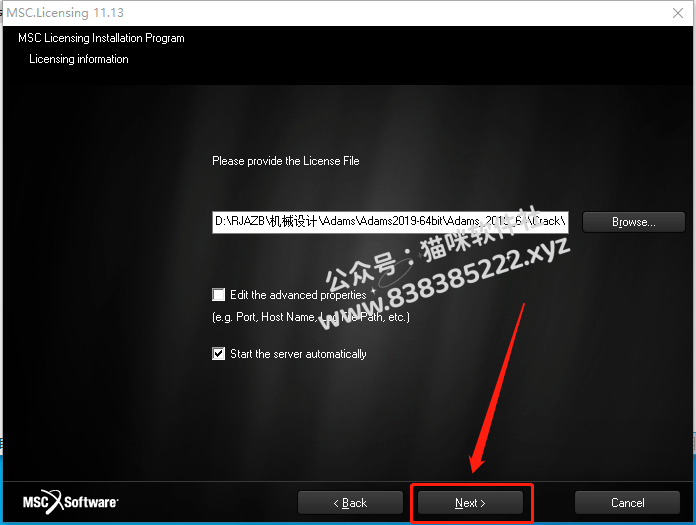The width and height of the screenshot is (696, 525).
Task: Cancel the MSC Licensing installation
Action: point(627,502)
